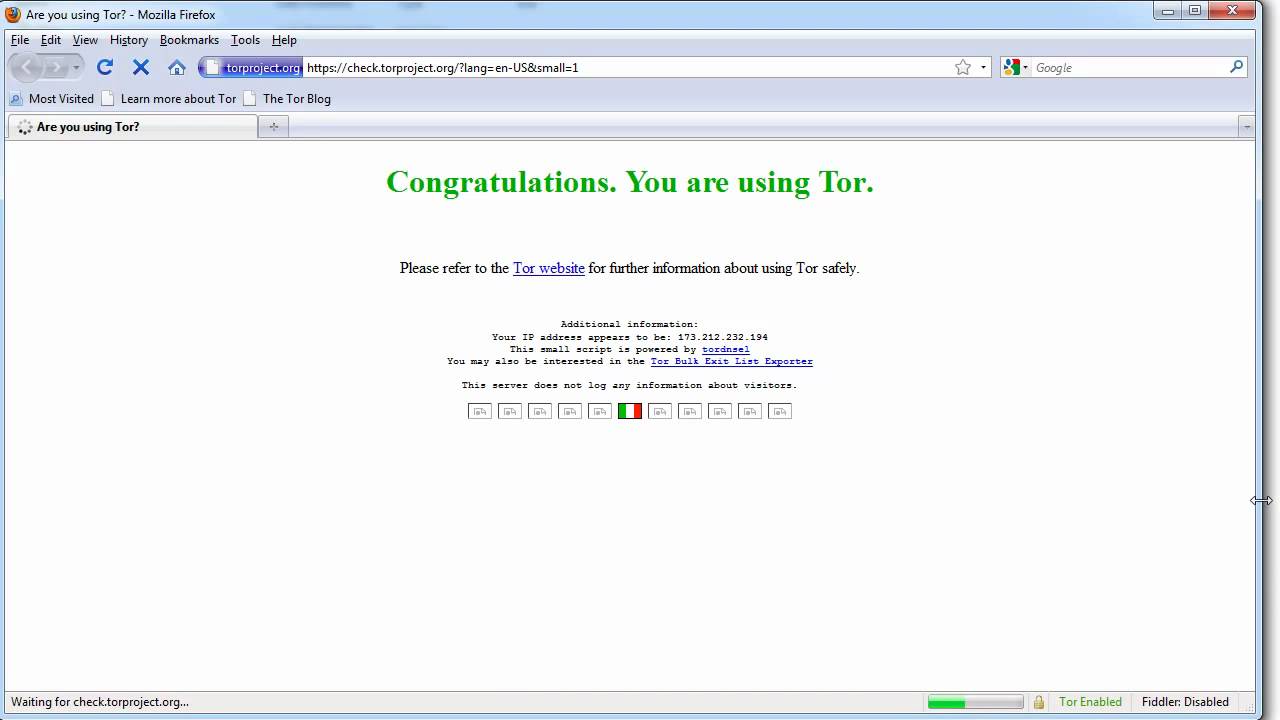This screenshot has width=1280, height=720.
Task: Go to the Home page
Action: (177, 67)
